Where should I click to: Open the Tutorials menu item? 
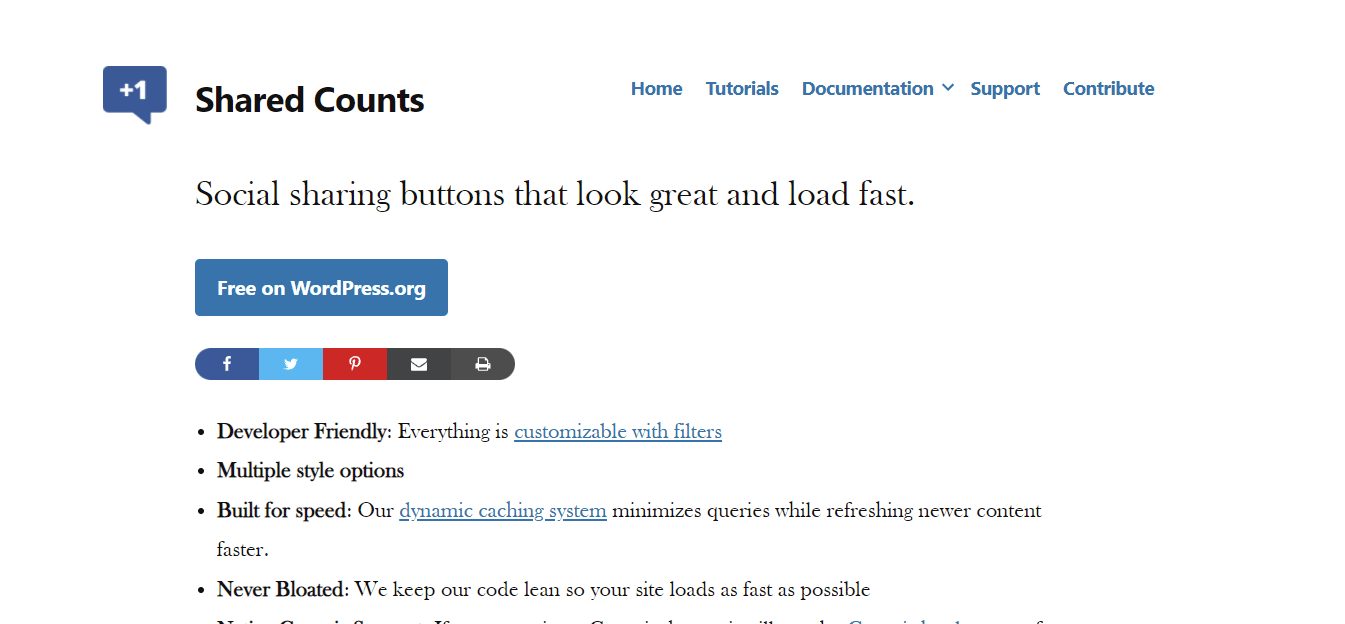(742, 89)
